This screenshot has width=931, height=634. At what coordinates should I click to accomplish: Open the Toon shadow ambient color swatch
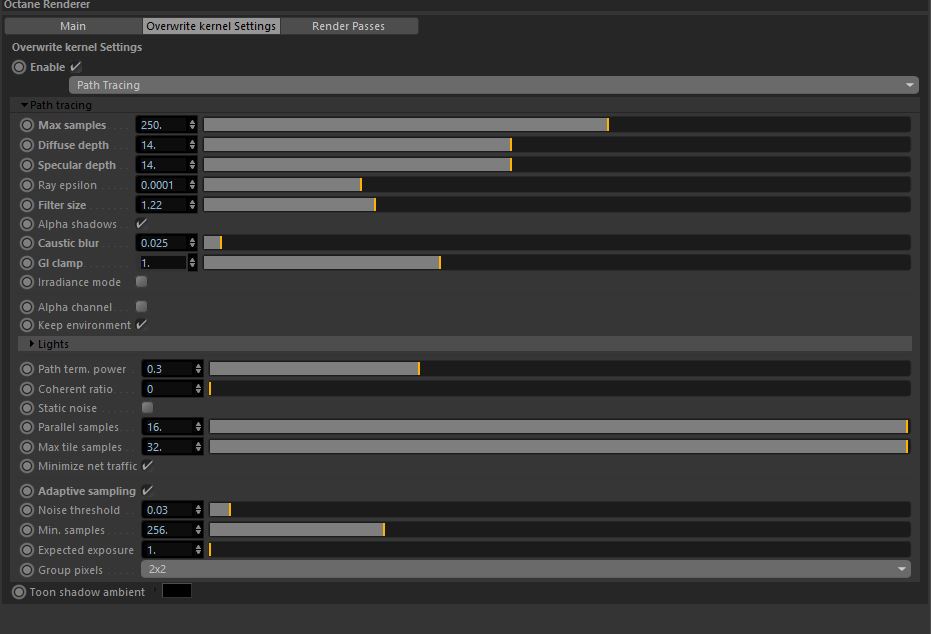coord(177,591)
